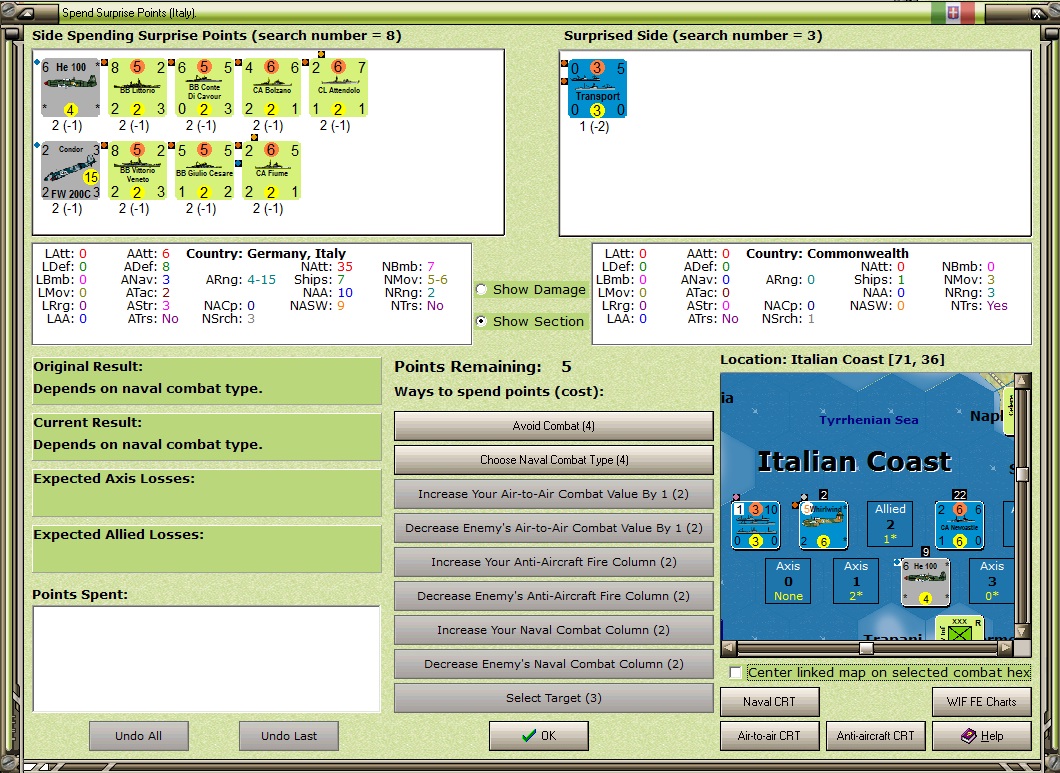
Task: Click the map vertical scrollbar thumb
Action: pos(1022,473)
